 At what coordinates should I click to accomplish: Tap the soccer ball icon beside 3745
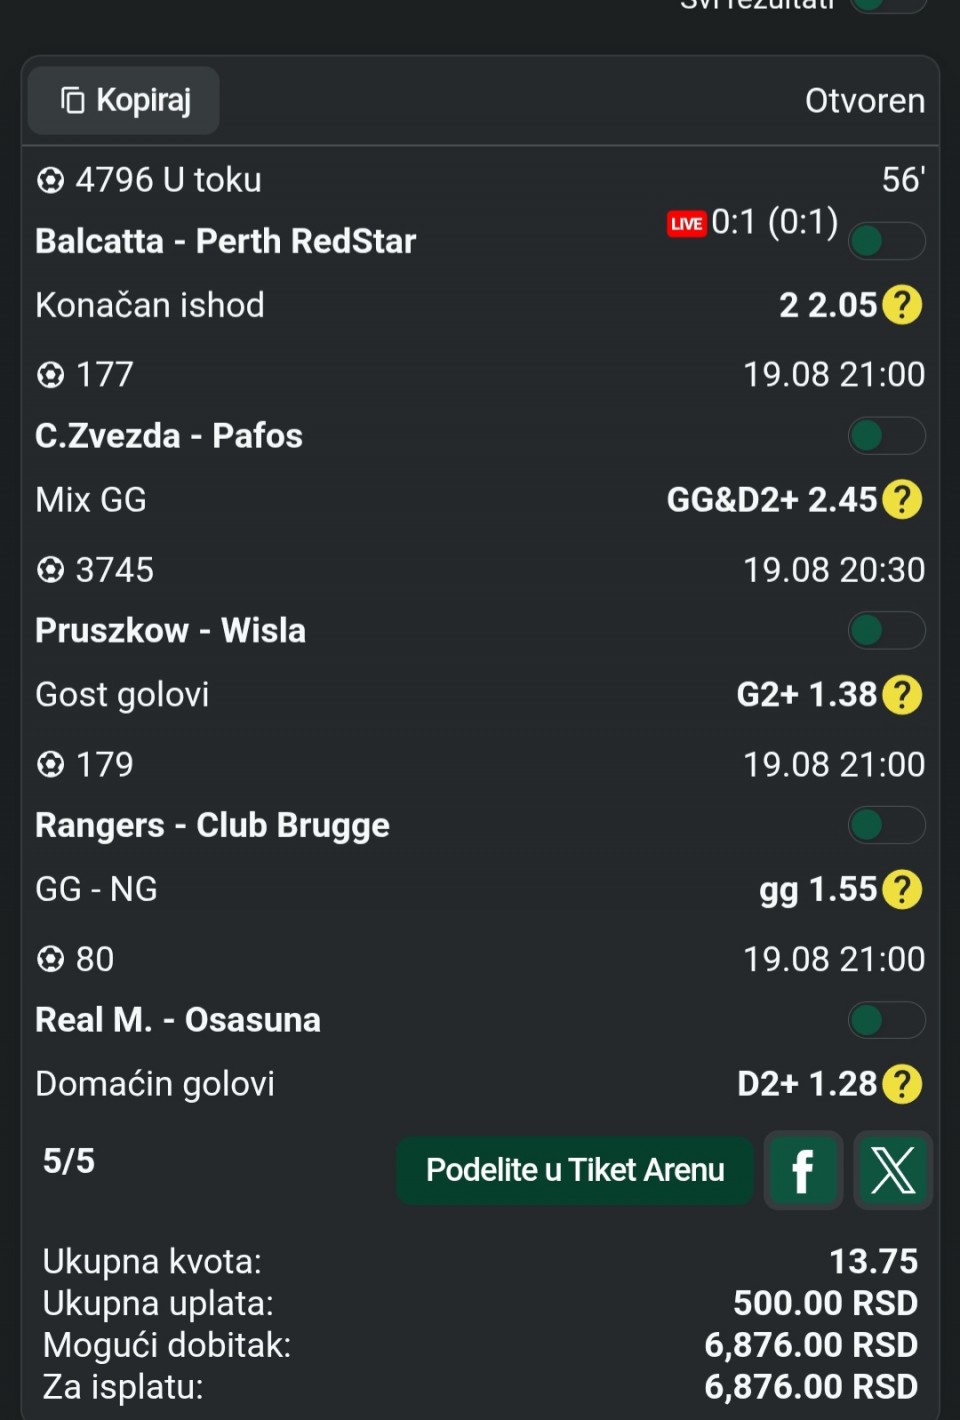coord(50,570)
